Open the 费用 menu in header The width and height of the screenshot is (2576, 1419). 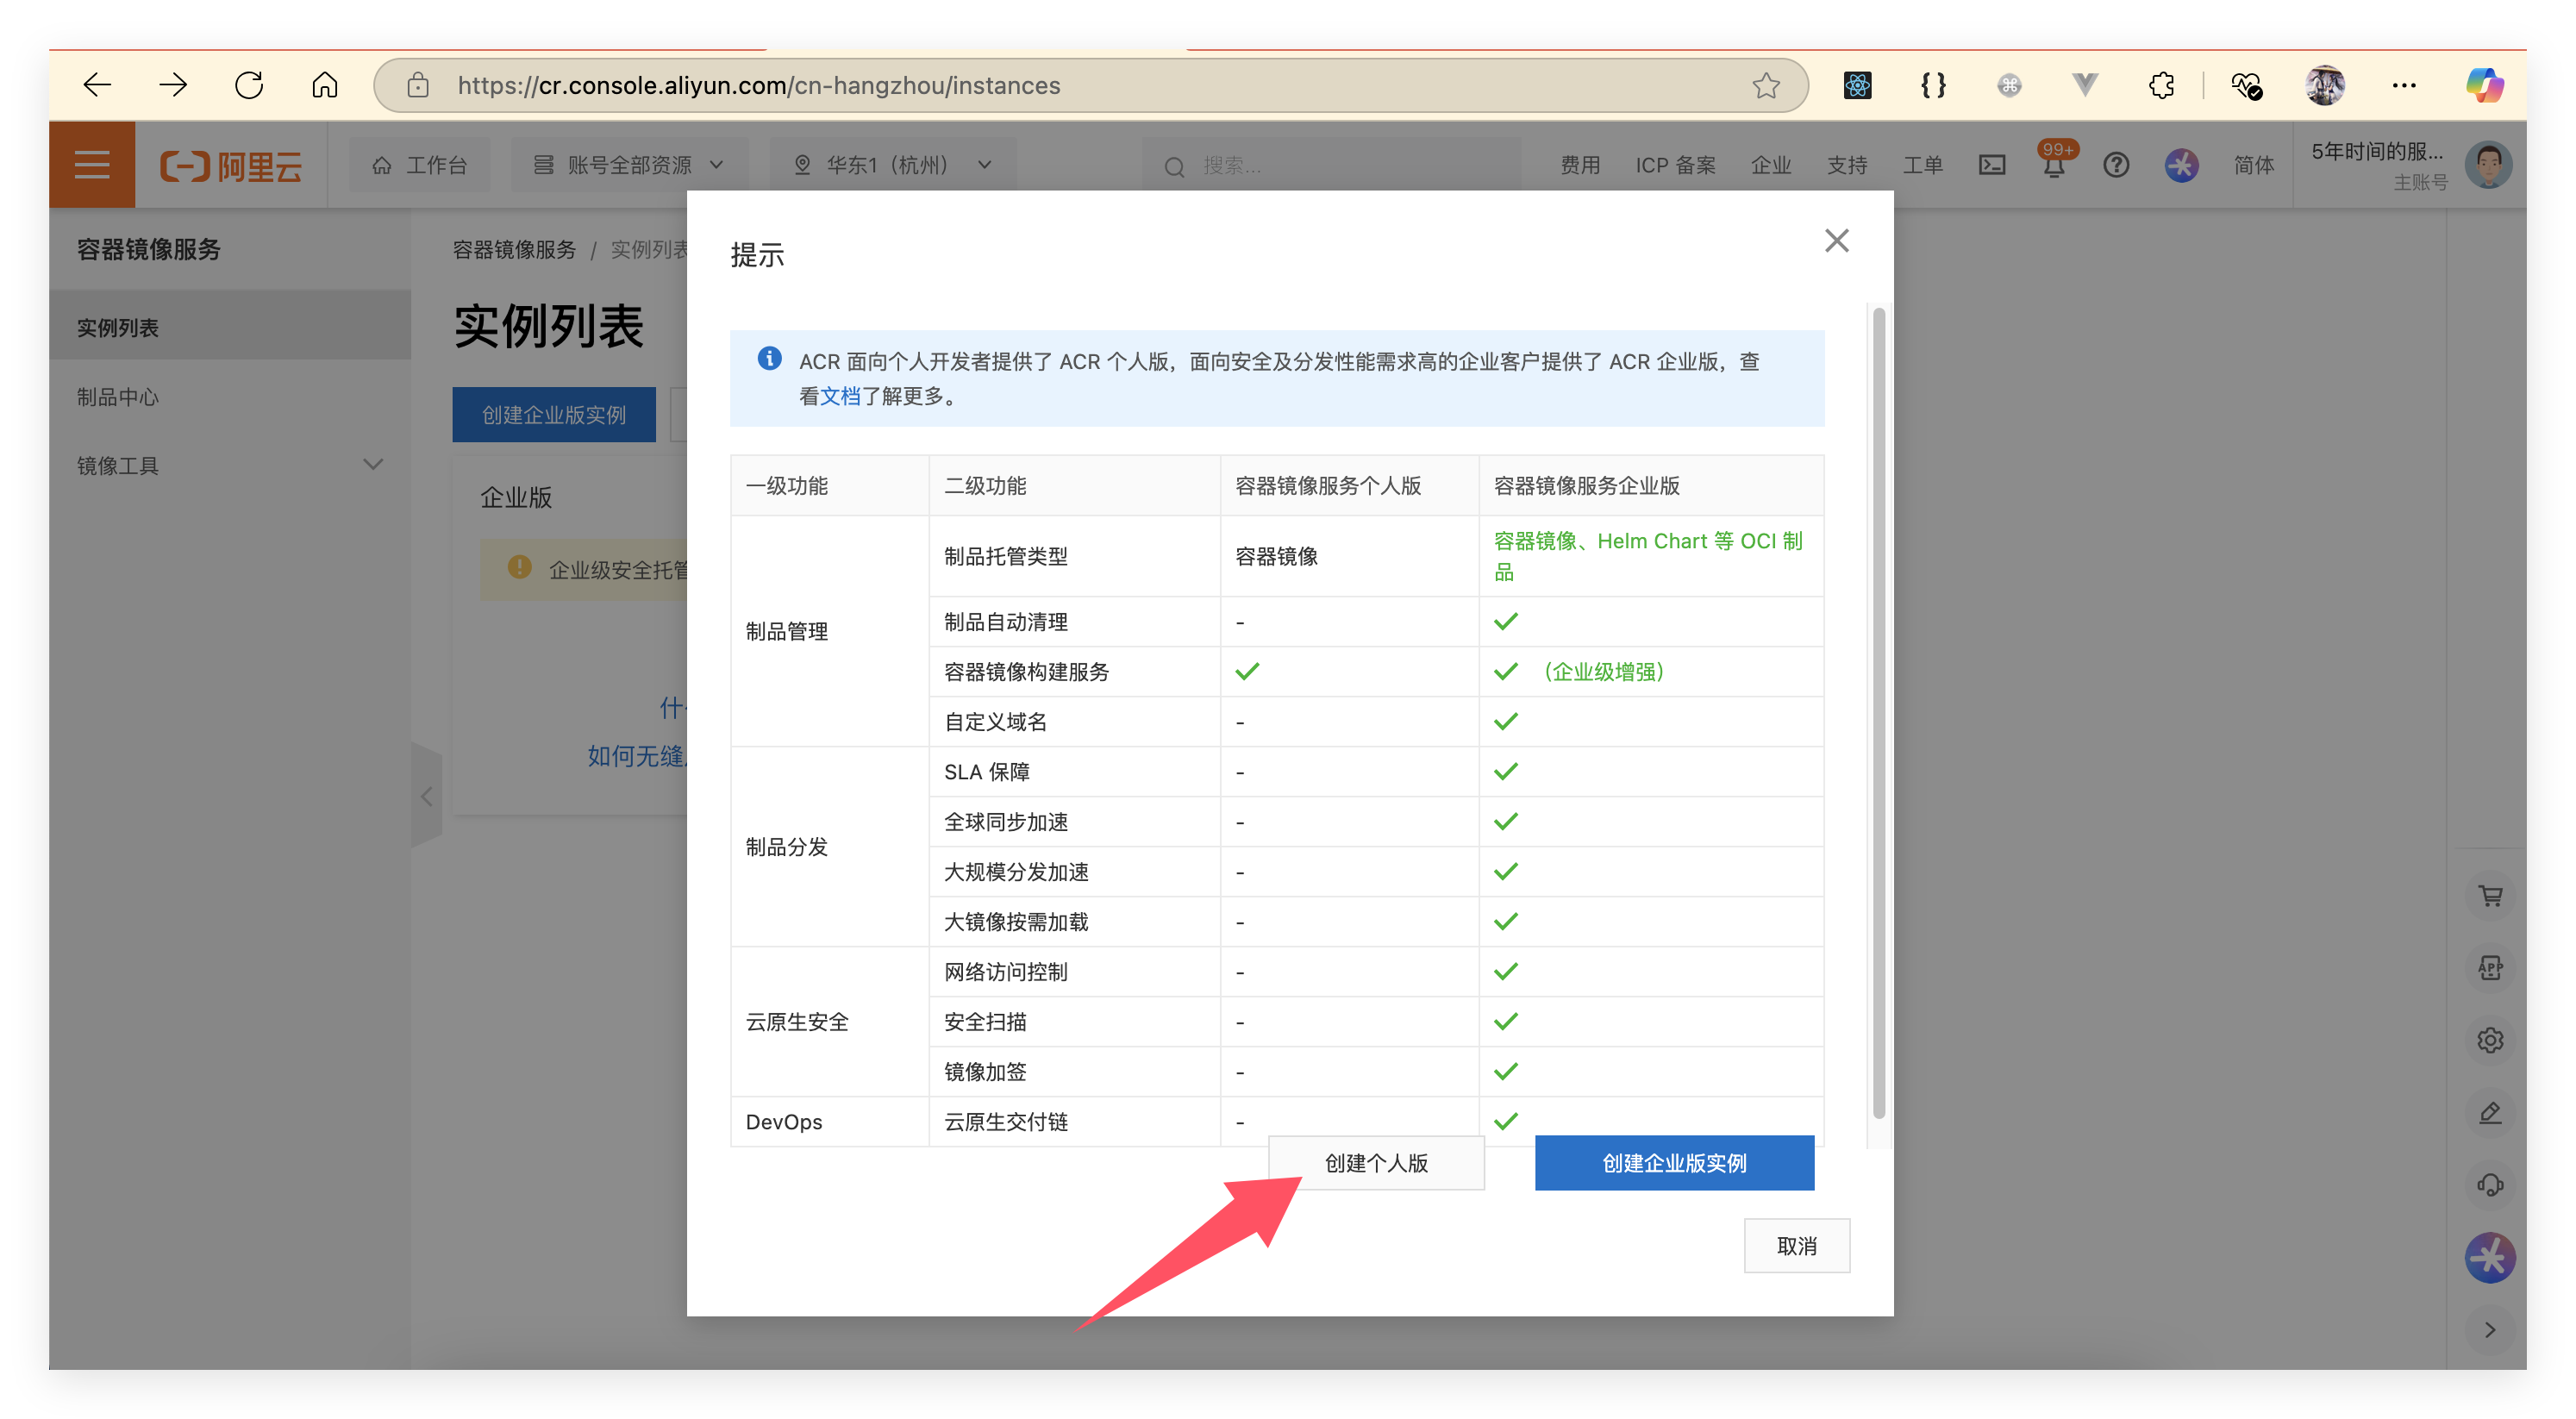tap(1580, 165)
